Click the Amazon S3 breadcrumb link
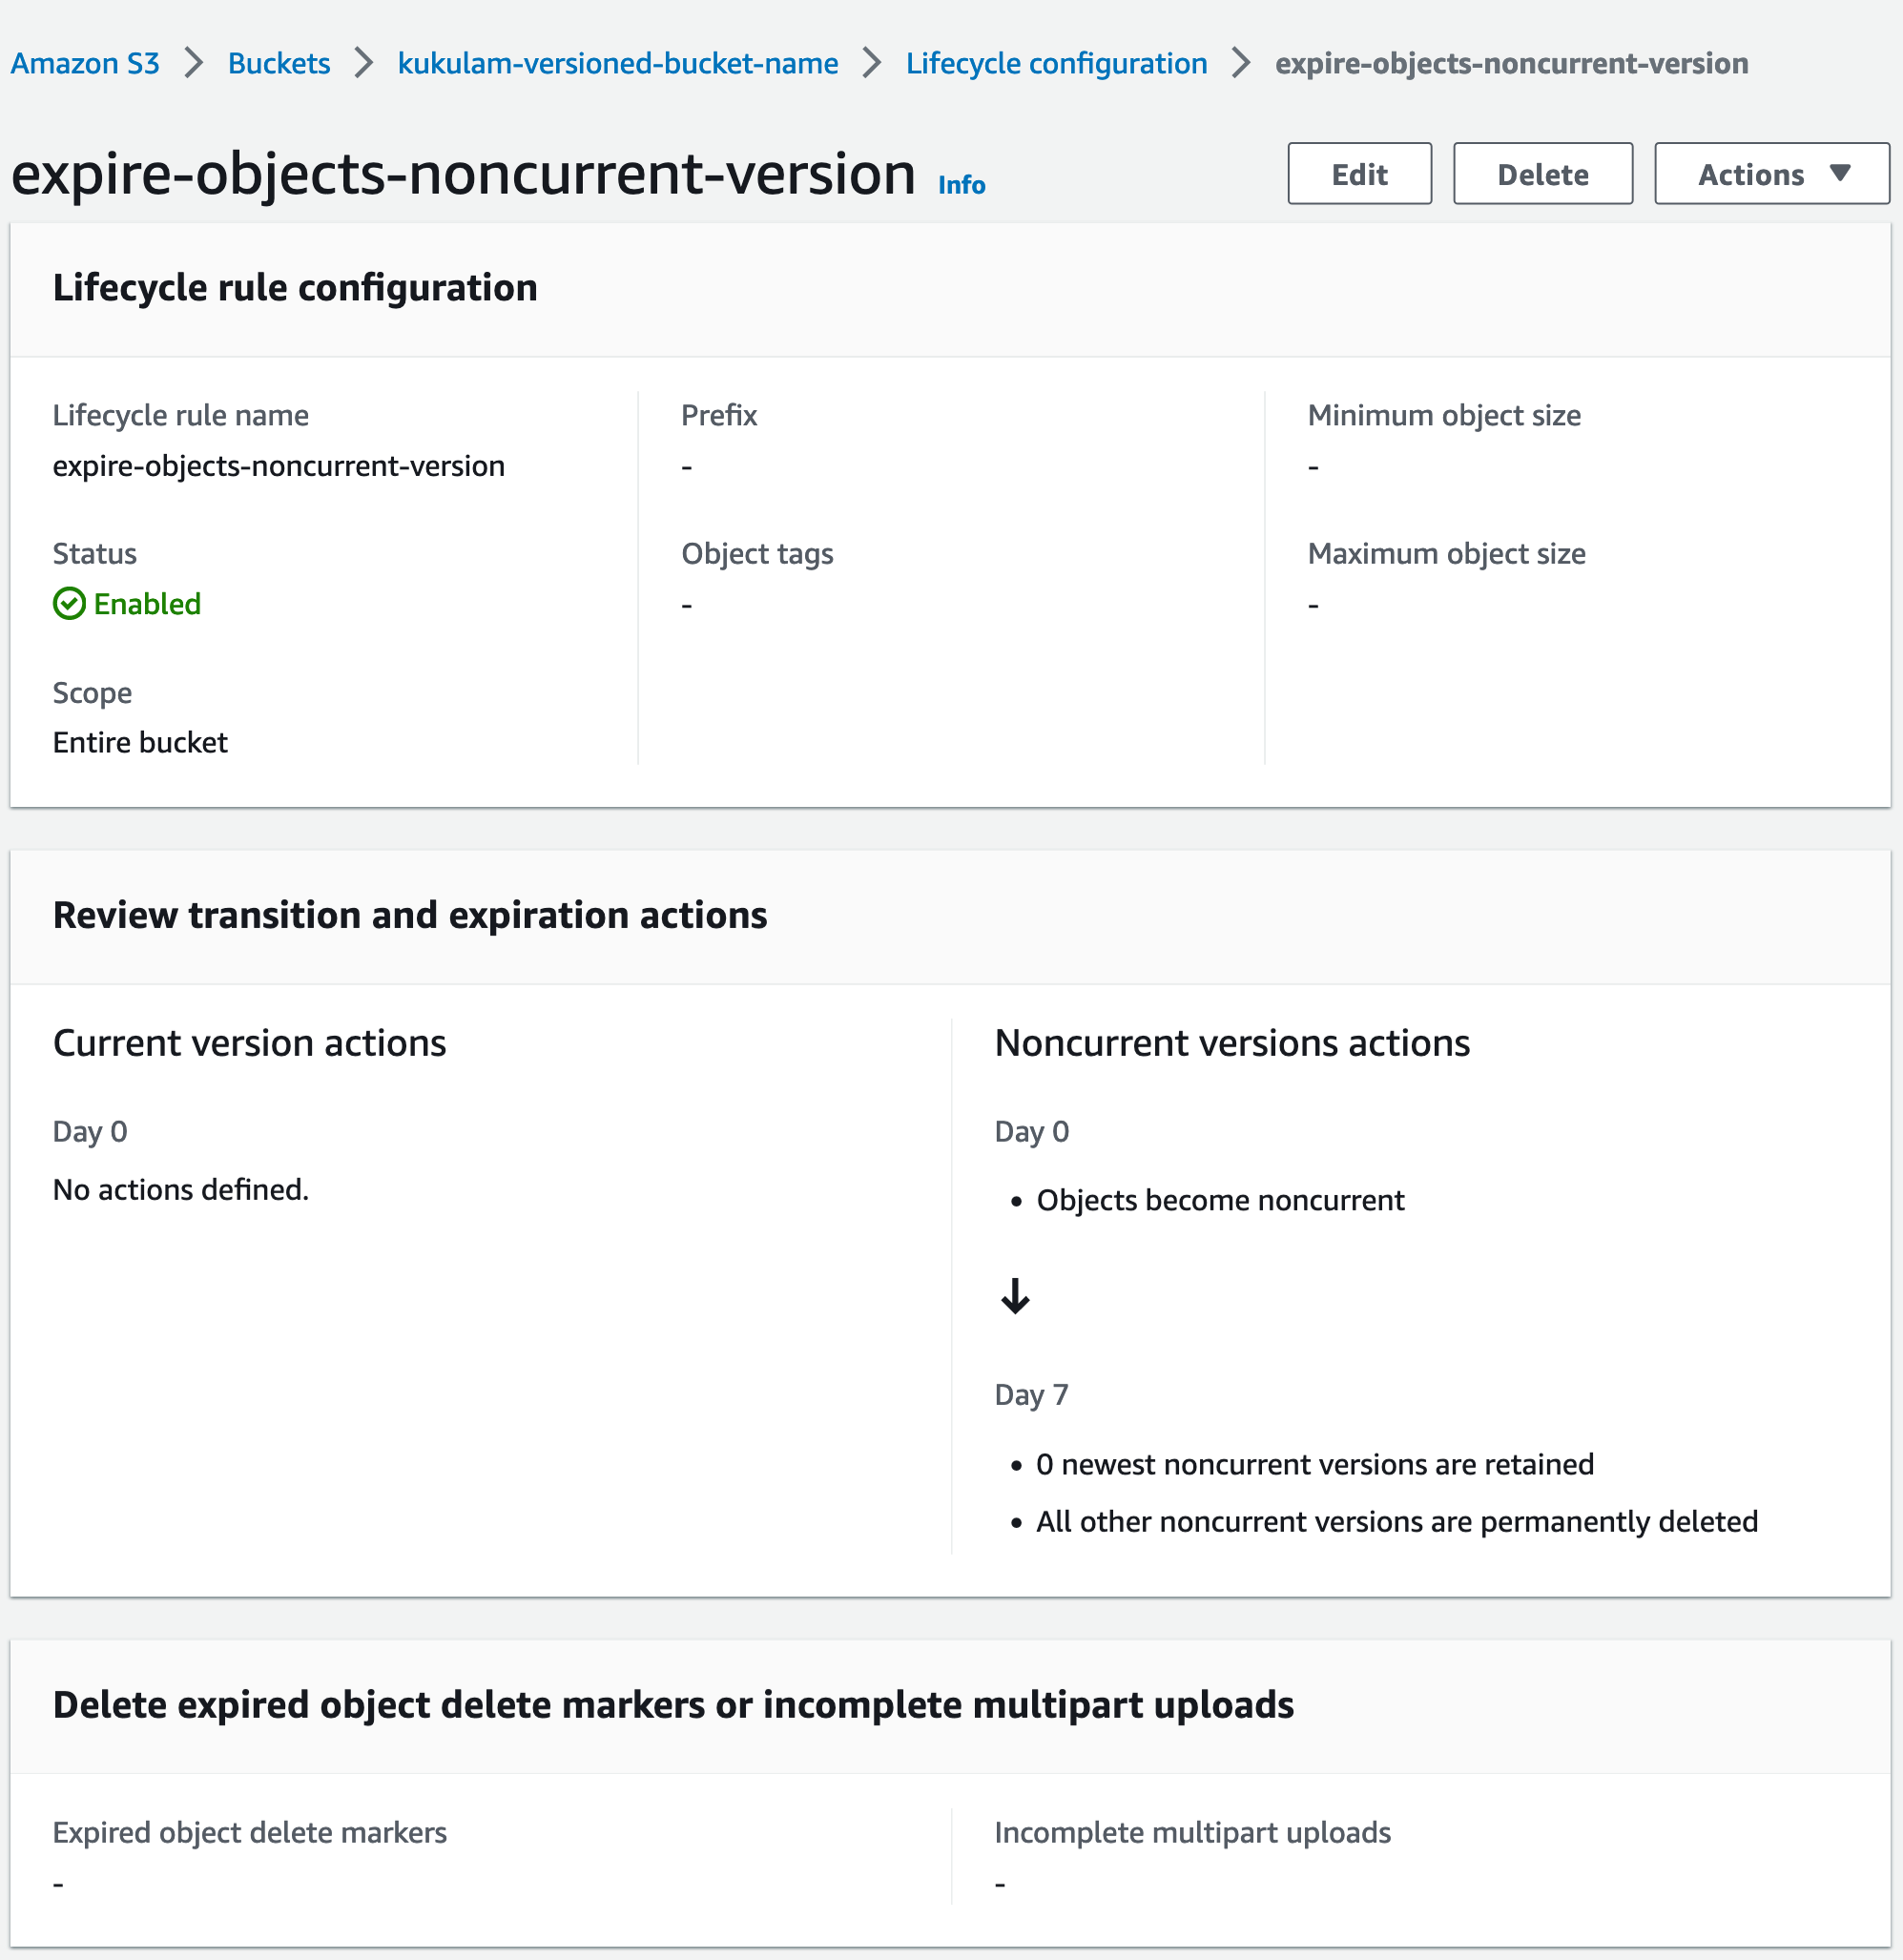1903x1960 pixels. [85, 63]
